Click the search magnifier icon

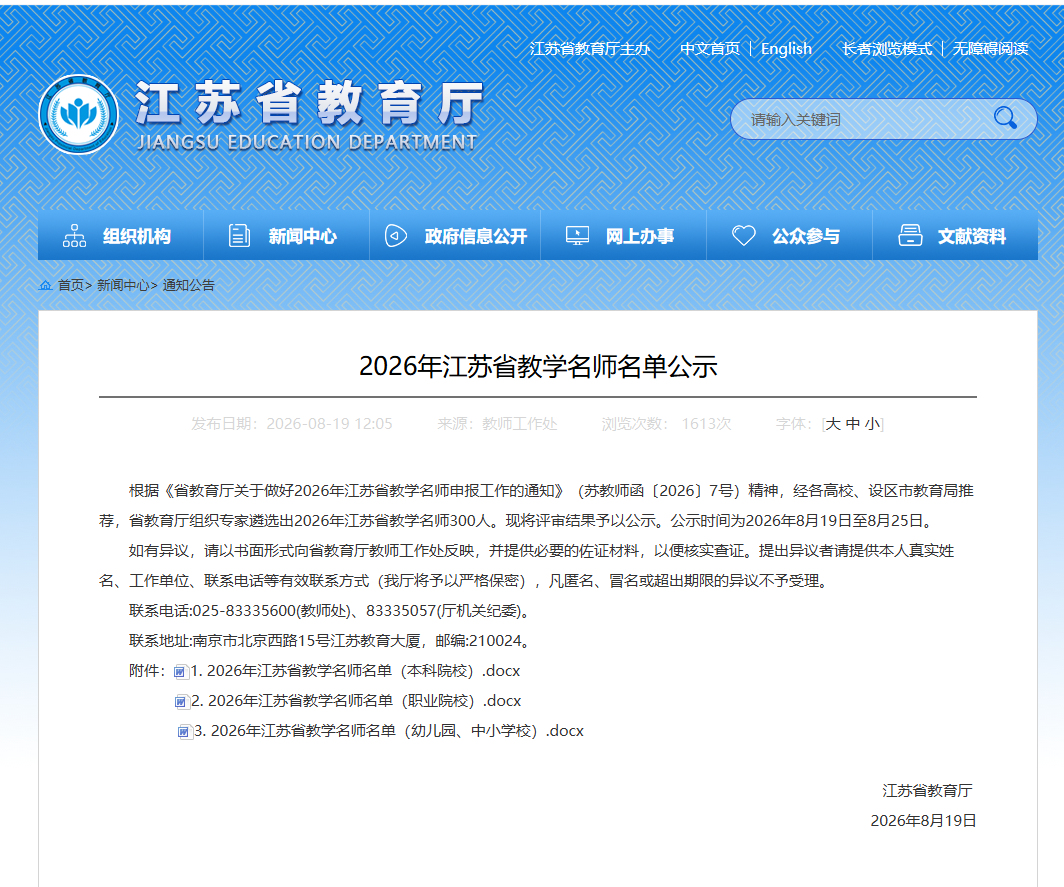pyautogui.click(x=1005, y=118)
